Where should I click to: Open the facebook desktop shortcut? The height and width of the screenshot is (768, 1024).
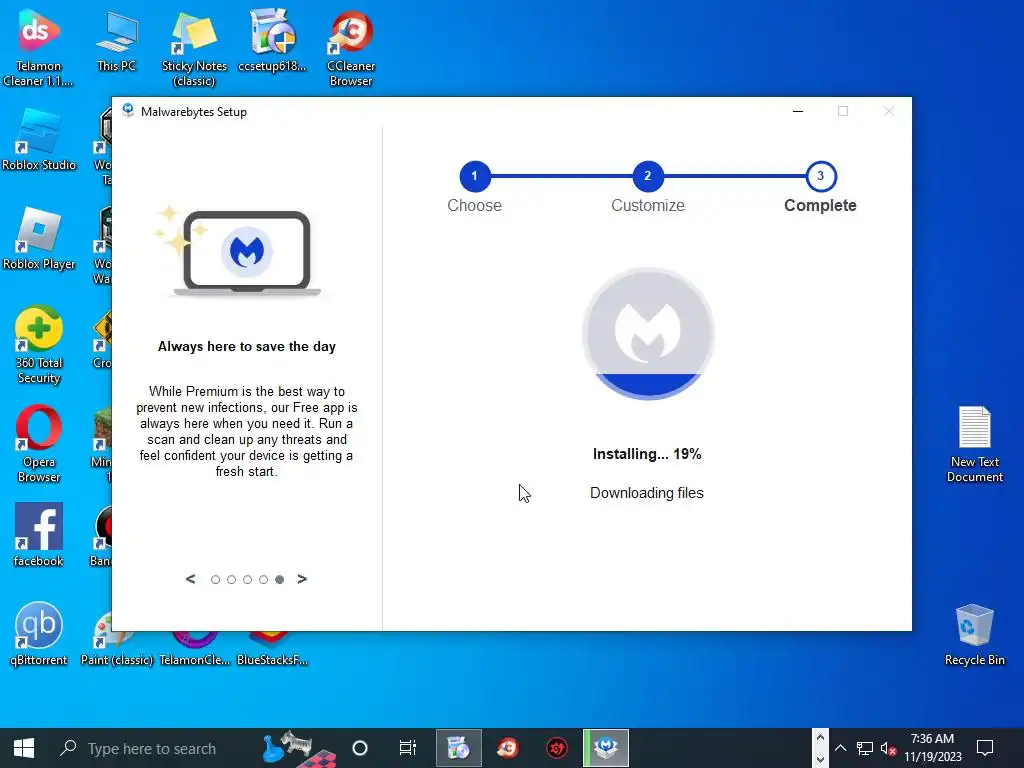pyautogui.click(x=39, y=534)
